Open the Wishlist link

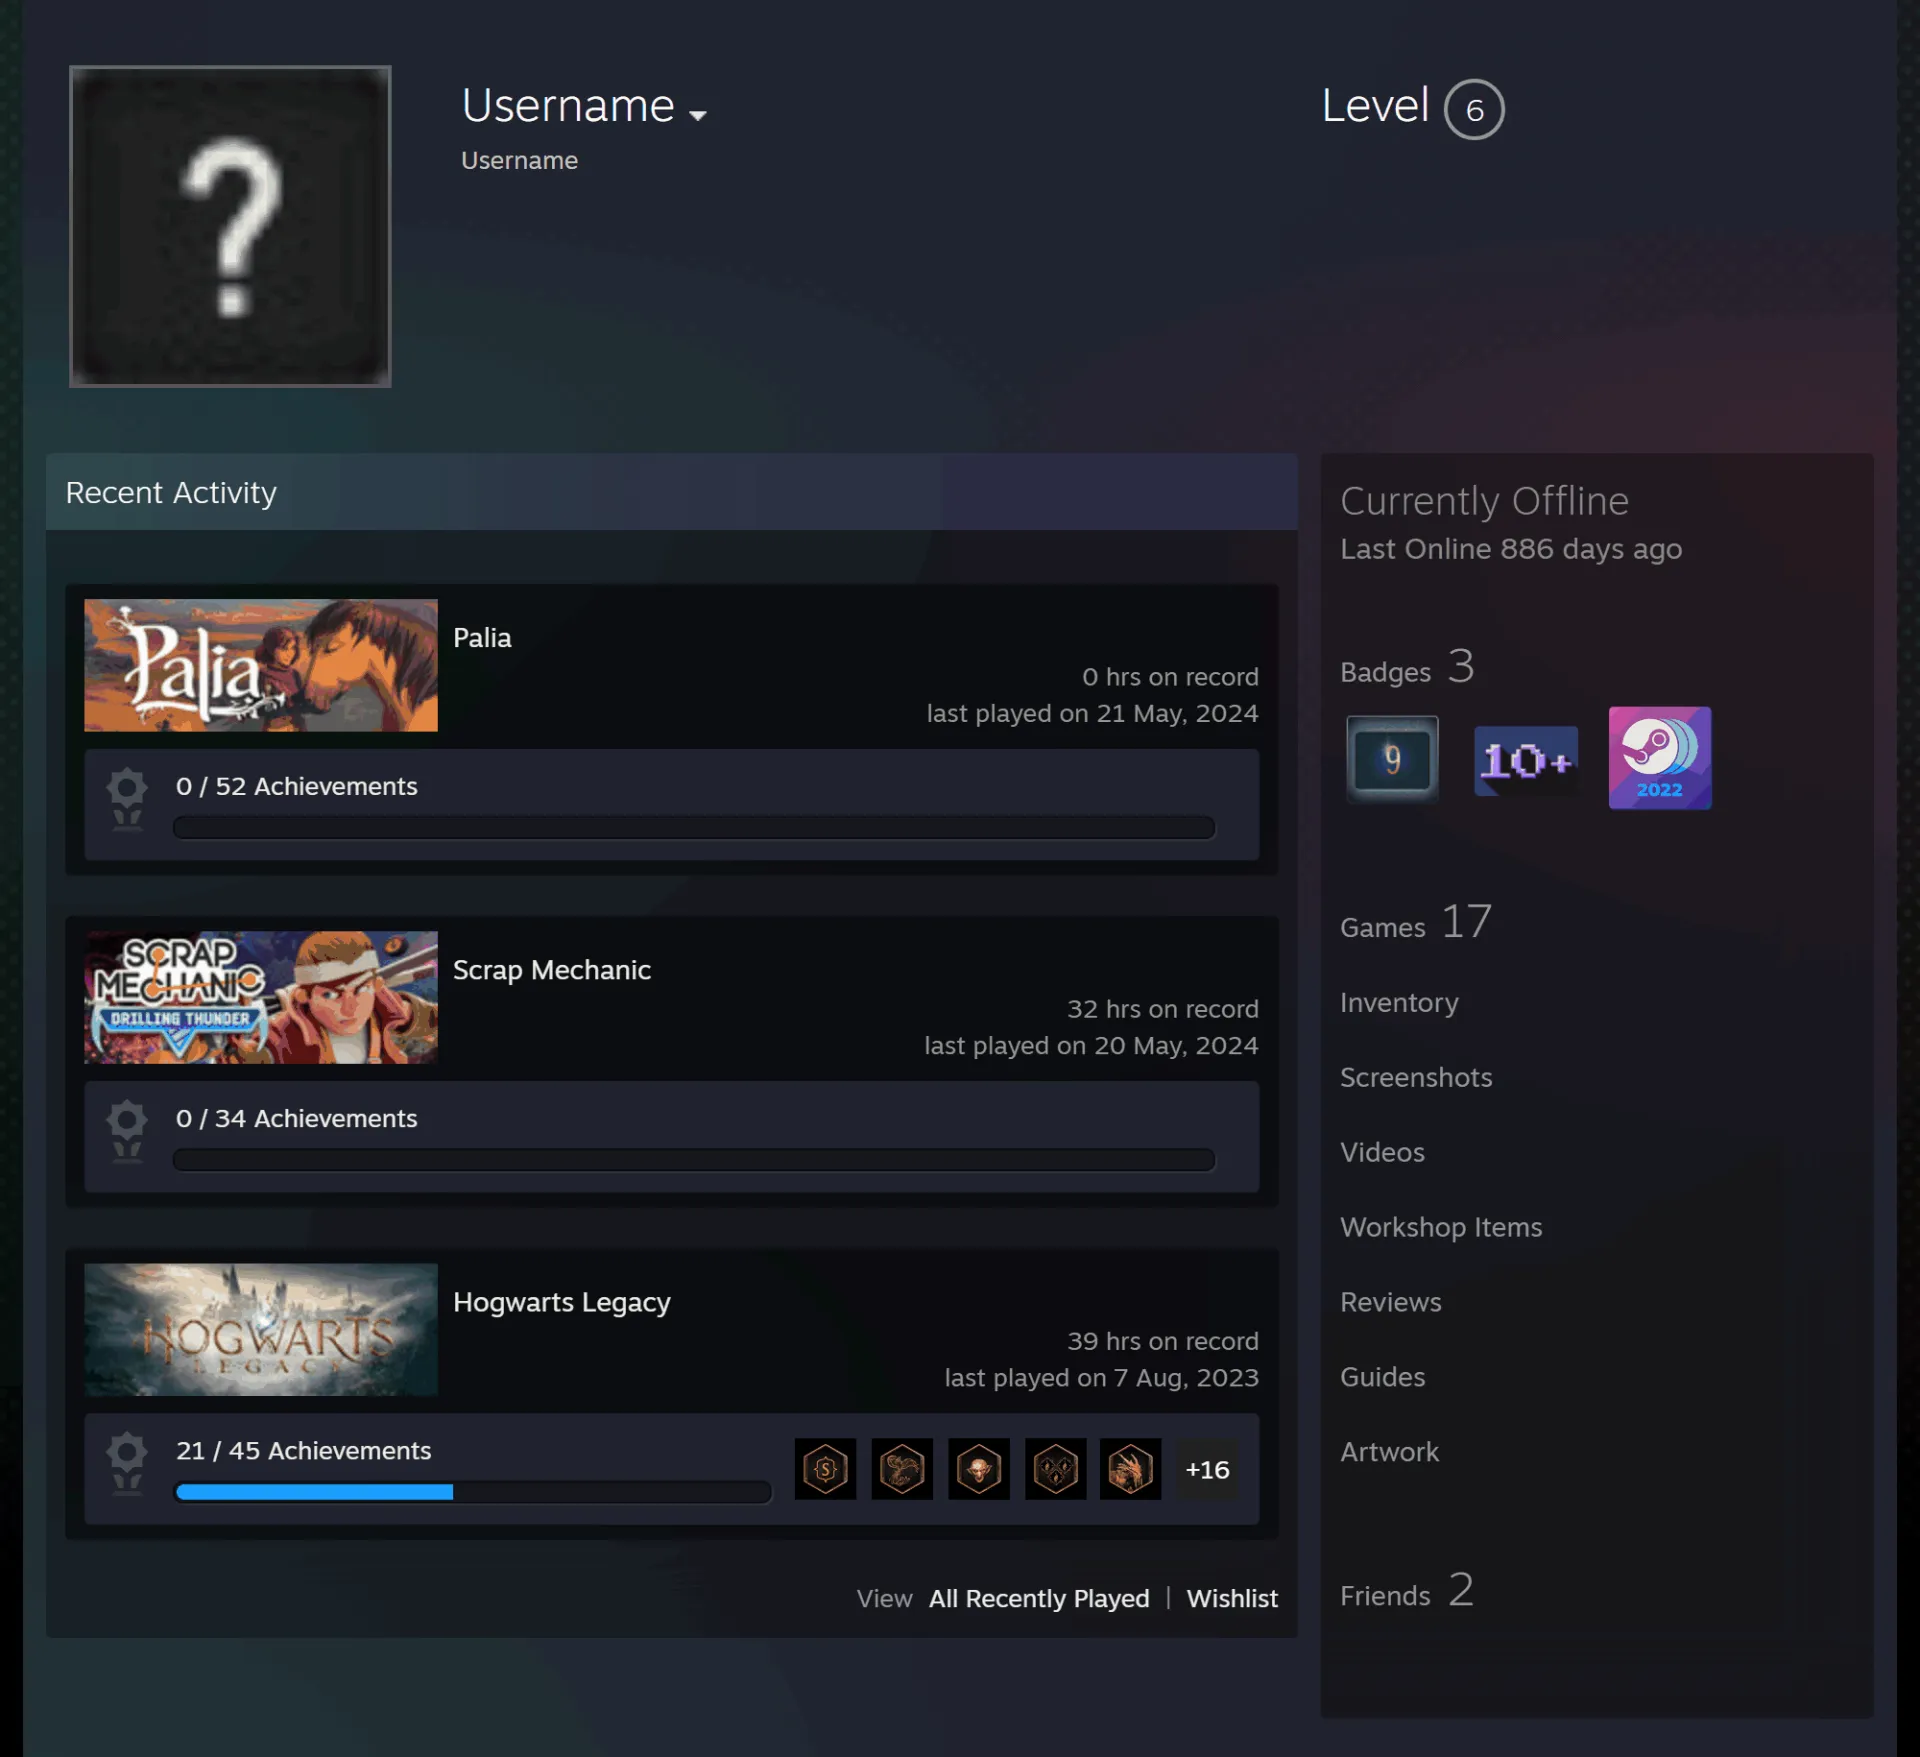point(1232,1598)
